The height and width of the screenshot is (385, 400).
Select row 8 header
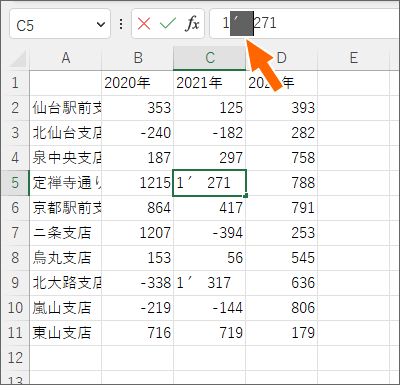pos(15,258)
